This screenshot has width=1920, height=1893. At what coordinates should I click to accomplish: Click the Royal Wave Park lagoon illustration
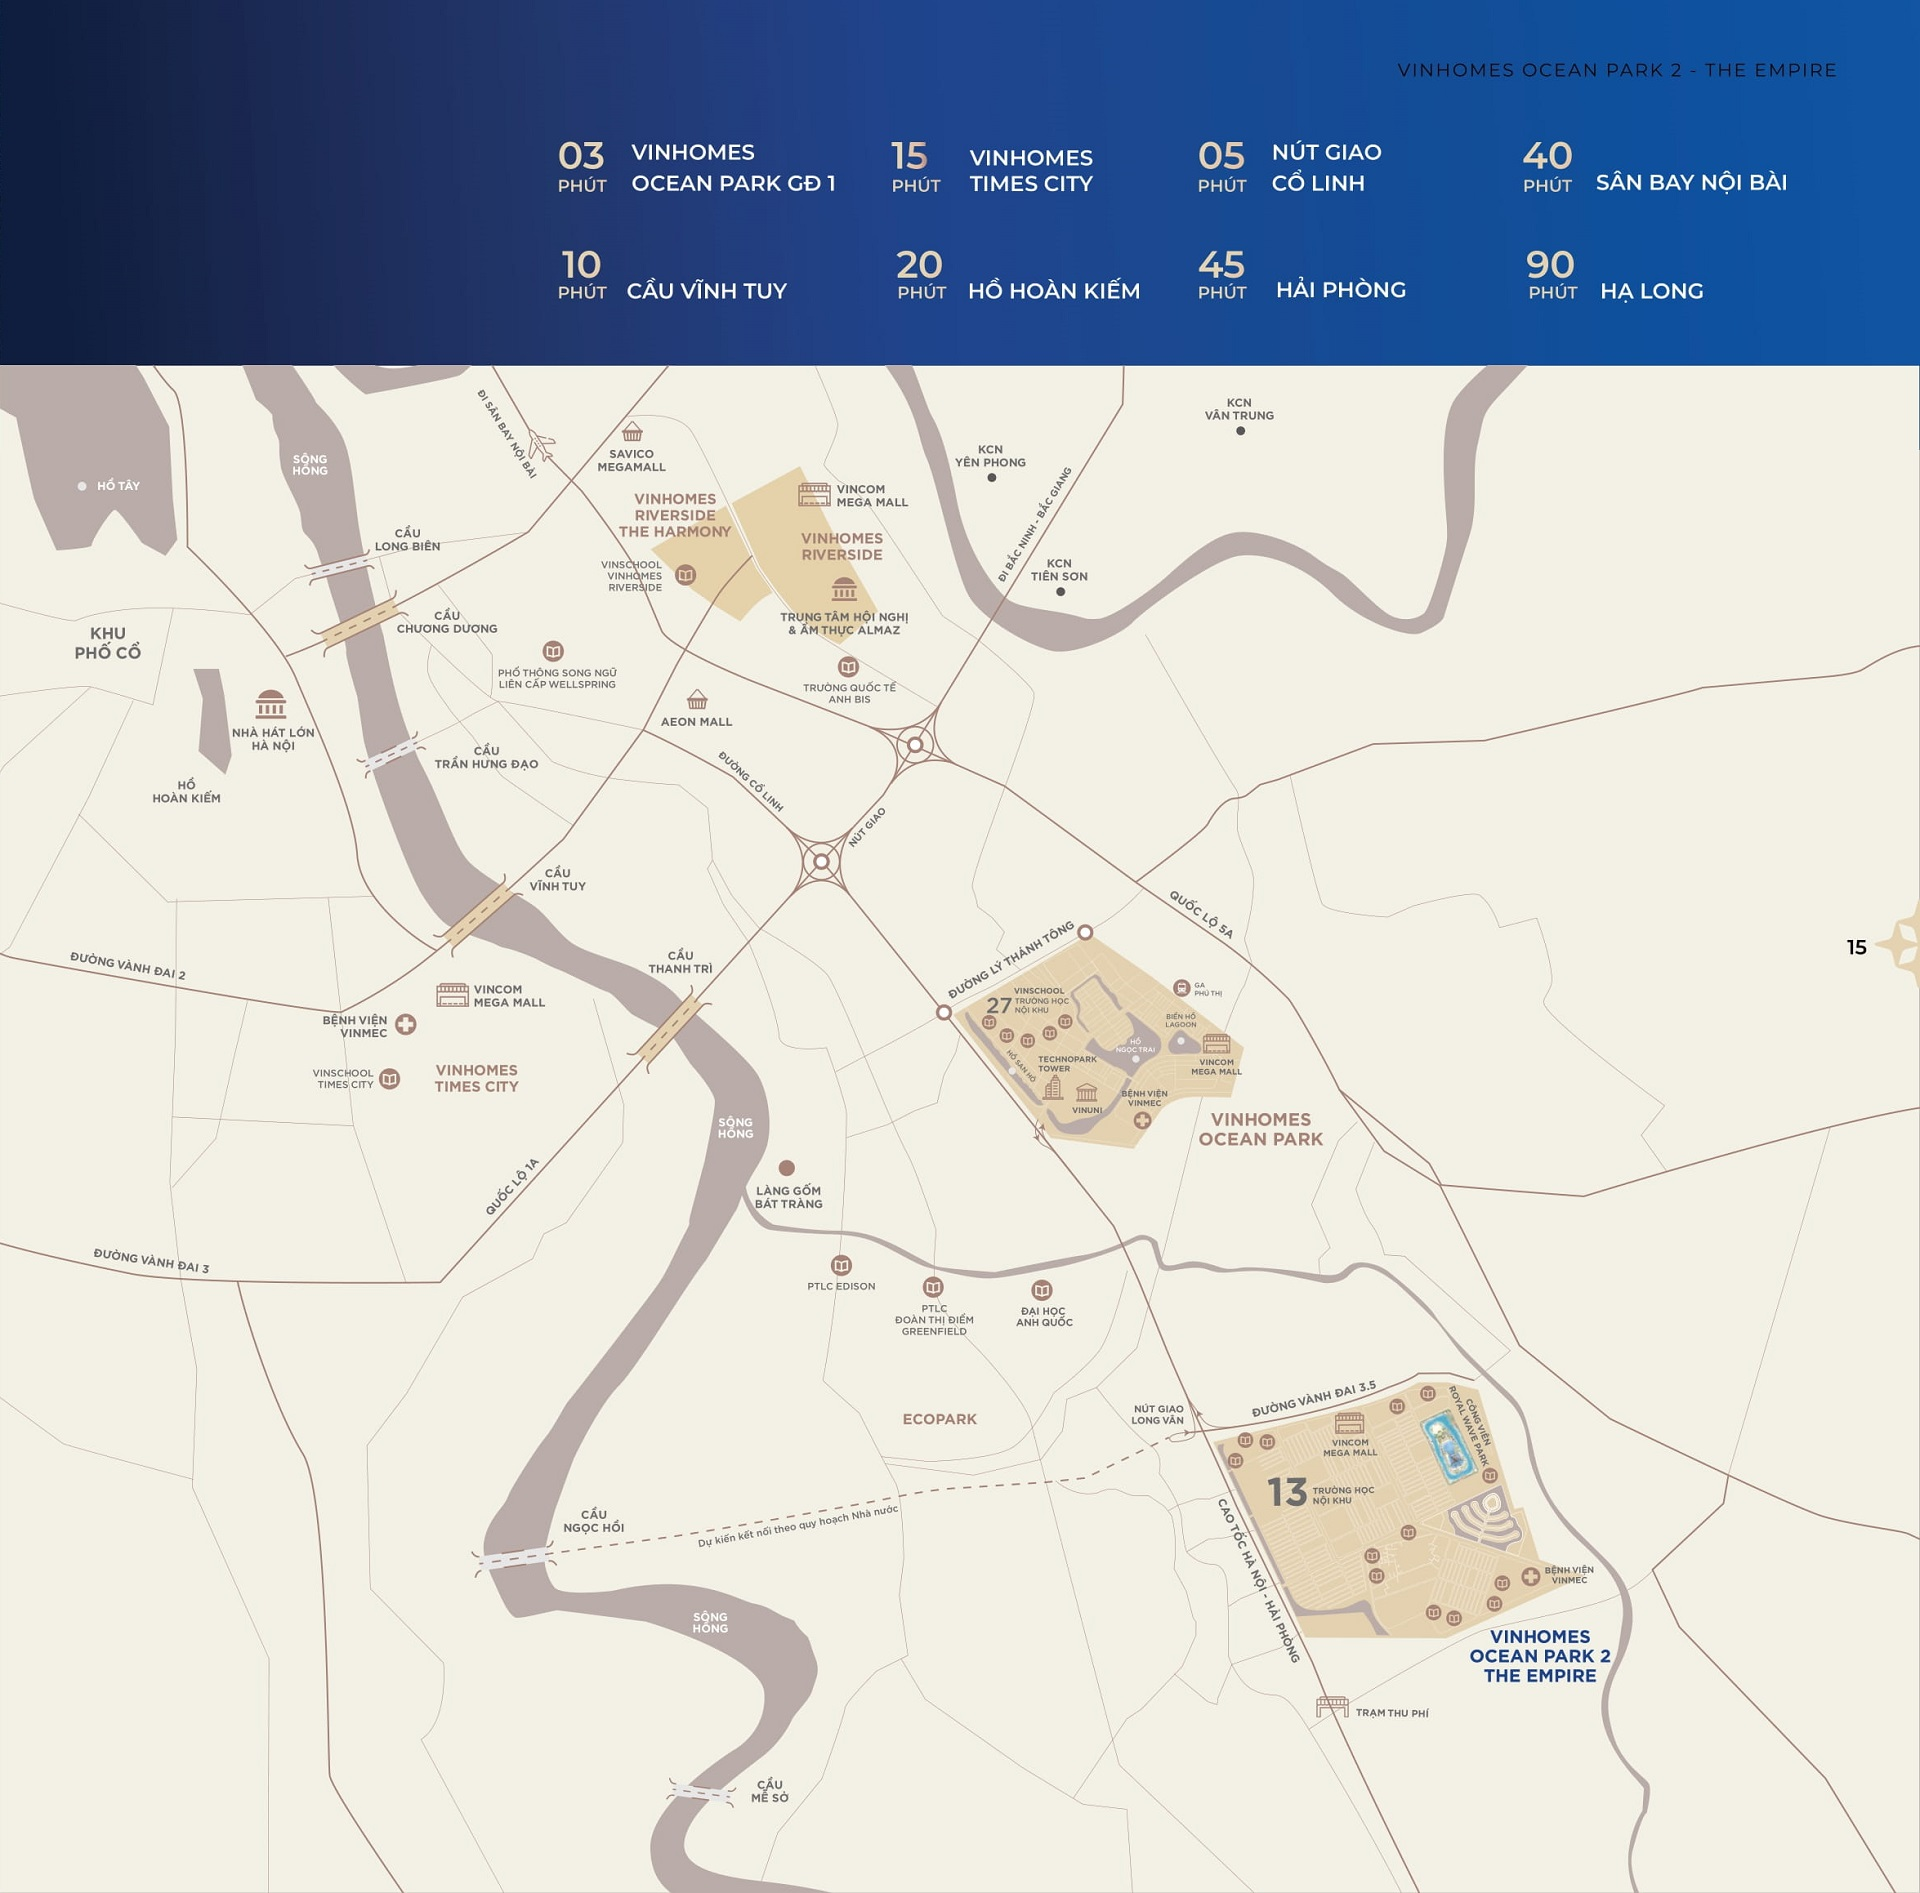pos(1450,1447)
